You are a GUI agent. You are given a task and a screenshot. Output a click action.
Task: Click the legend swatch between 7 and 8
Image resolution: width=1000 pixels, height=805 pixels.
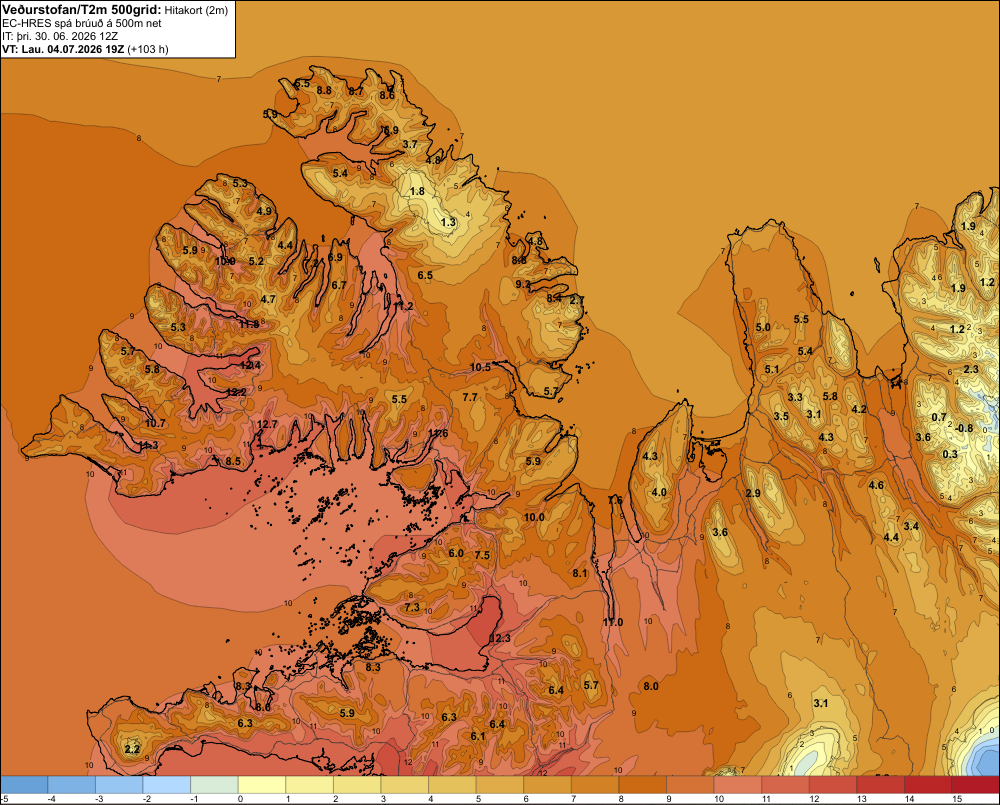(x=594, y=785)
